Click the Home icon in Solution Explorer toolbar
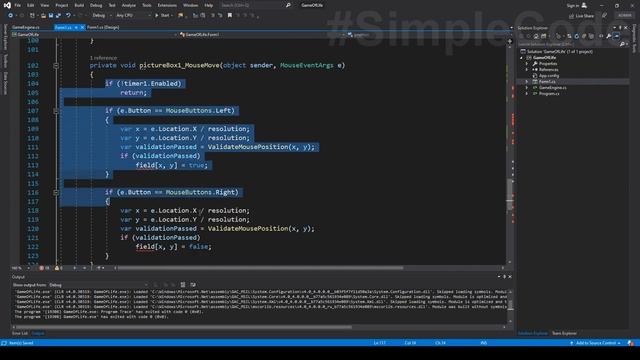 coord(536,36)
